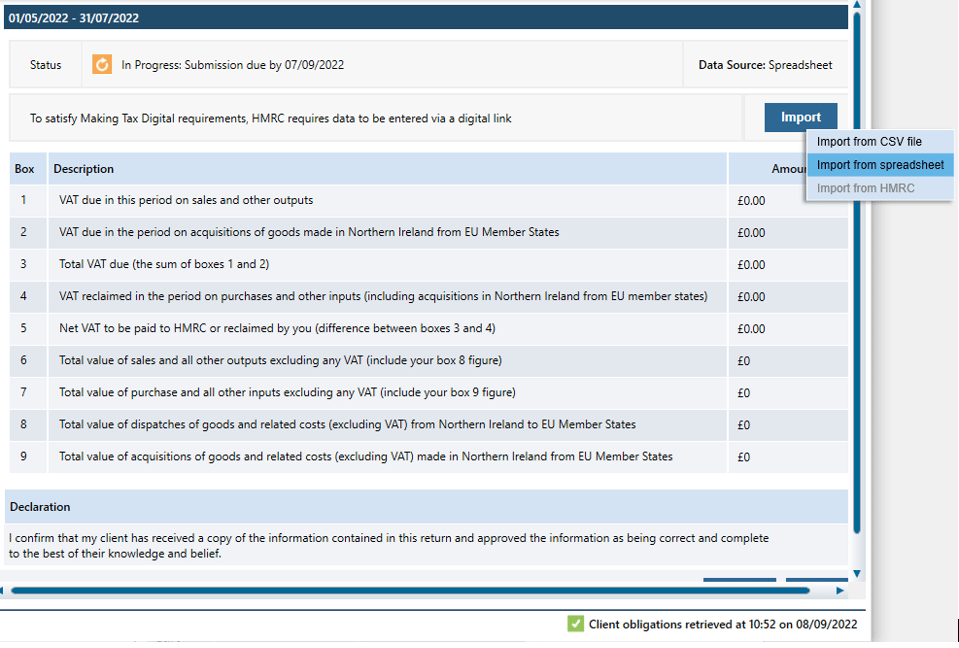Select the Total VAT due row description
959x648 pixels.
coord(164,264)
